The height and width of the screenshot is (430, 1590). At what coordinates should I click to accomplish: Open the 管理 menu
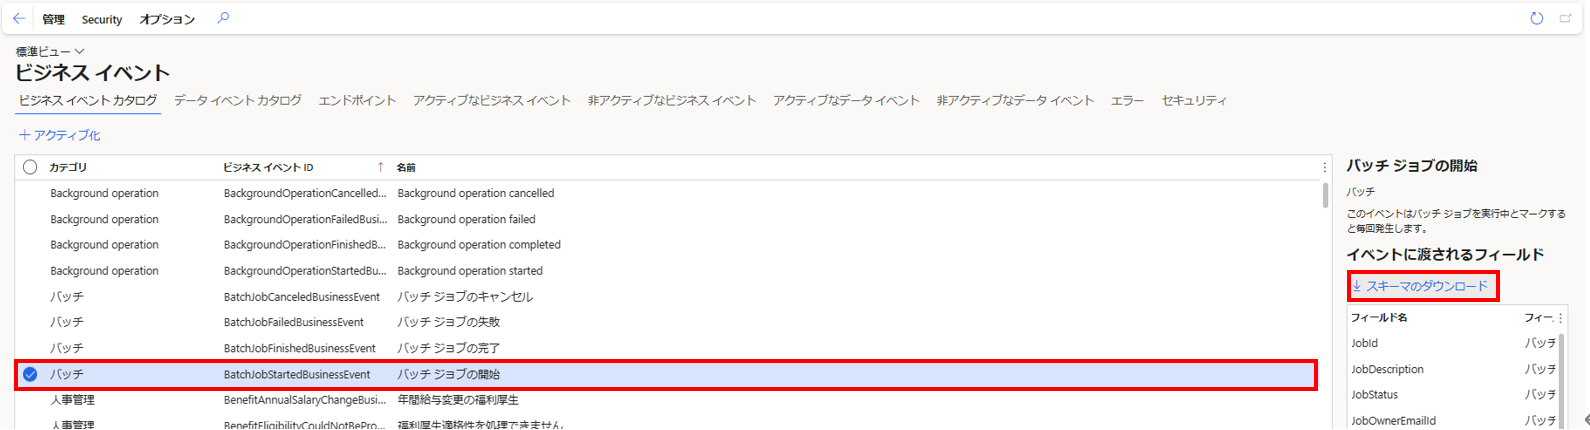(53, 19)
